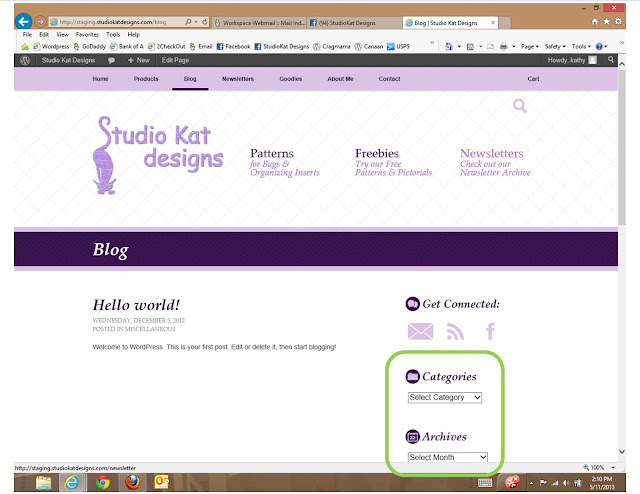Screen dimensions: 640x494
Task: Go to the Goodies nav link
Action: (291, 79)
